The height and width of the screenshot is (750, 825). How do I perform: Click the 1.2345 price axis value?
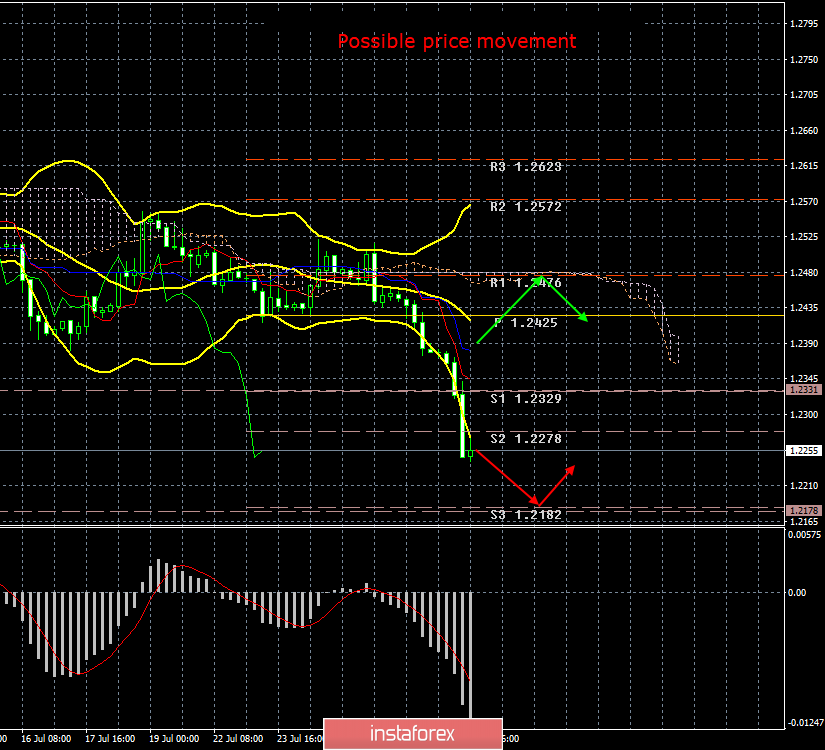pos(804,379)
